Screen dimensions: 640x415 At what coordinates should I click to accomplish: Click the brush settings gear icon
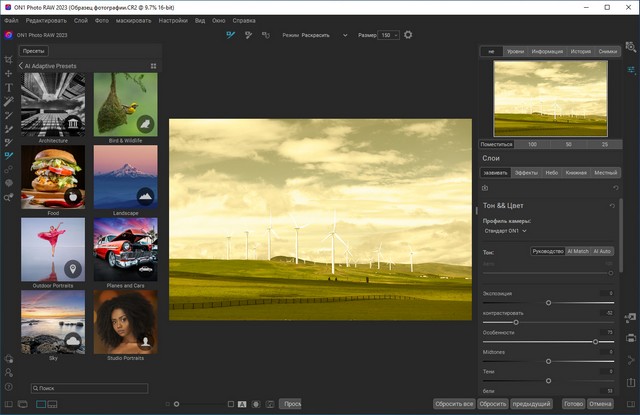point(408,35)
